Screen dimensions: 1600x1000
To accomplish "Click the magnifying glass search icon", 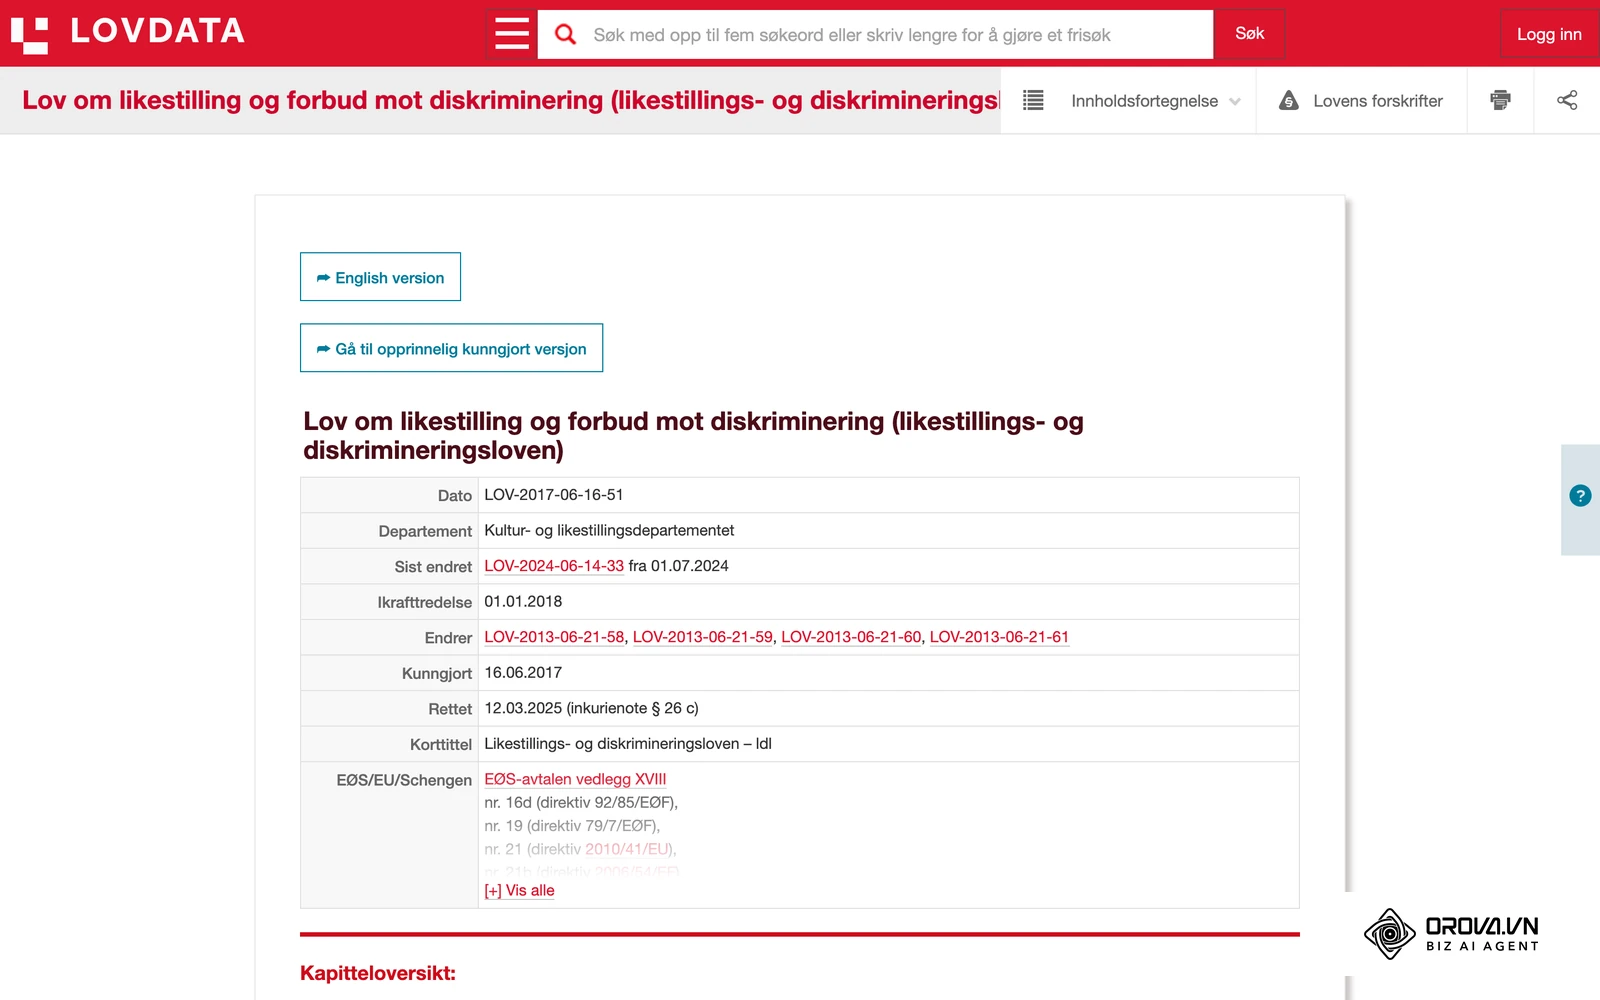I will [x=565, y=34].
